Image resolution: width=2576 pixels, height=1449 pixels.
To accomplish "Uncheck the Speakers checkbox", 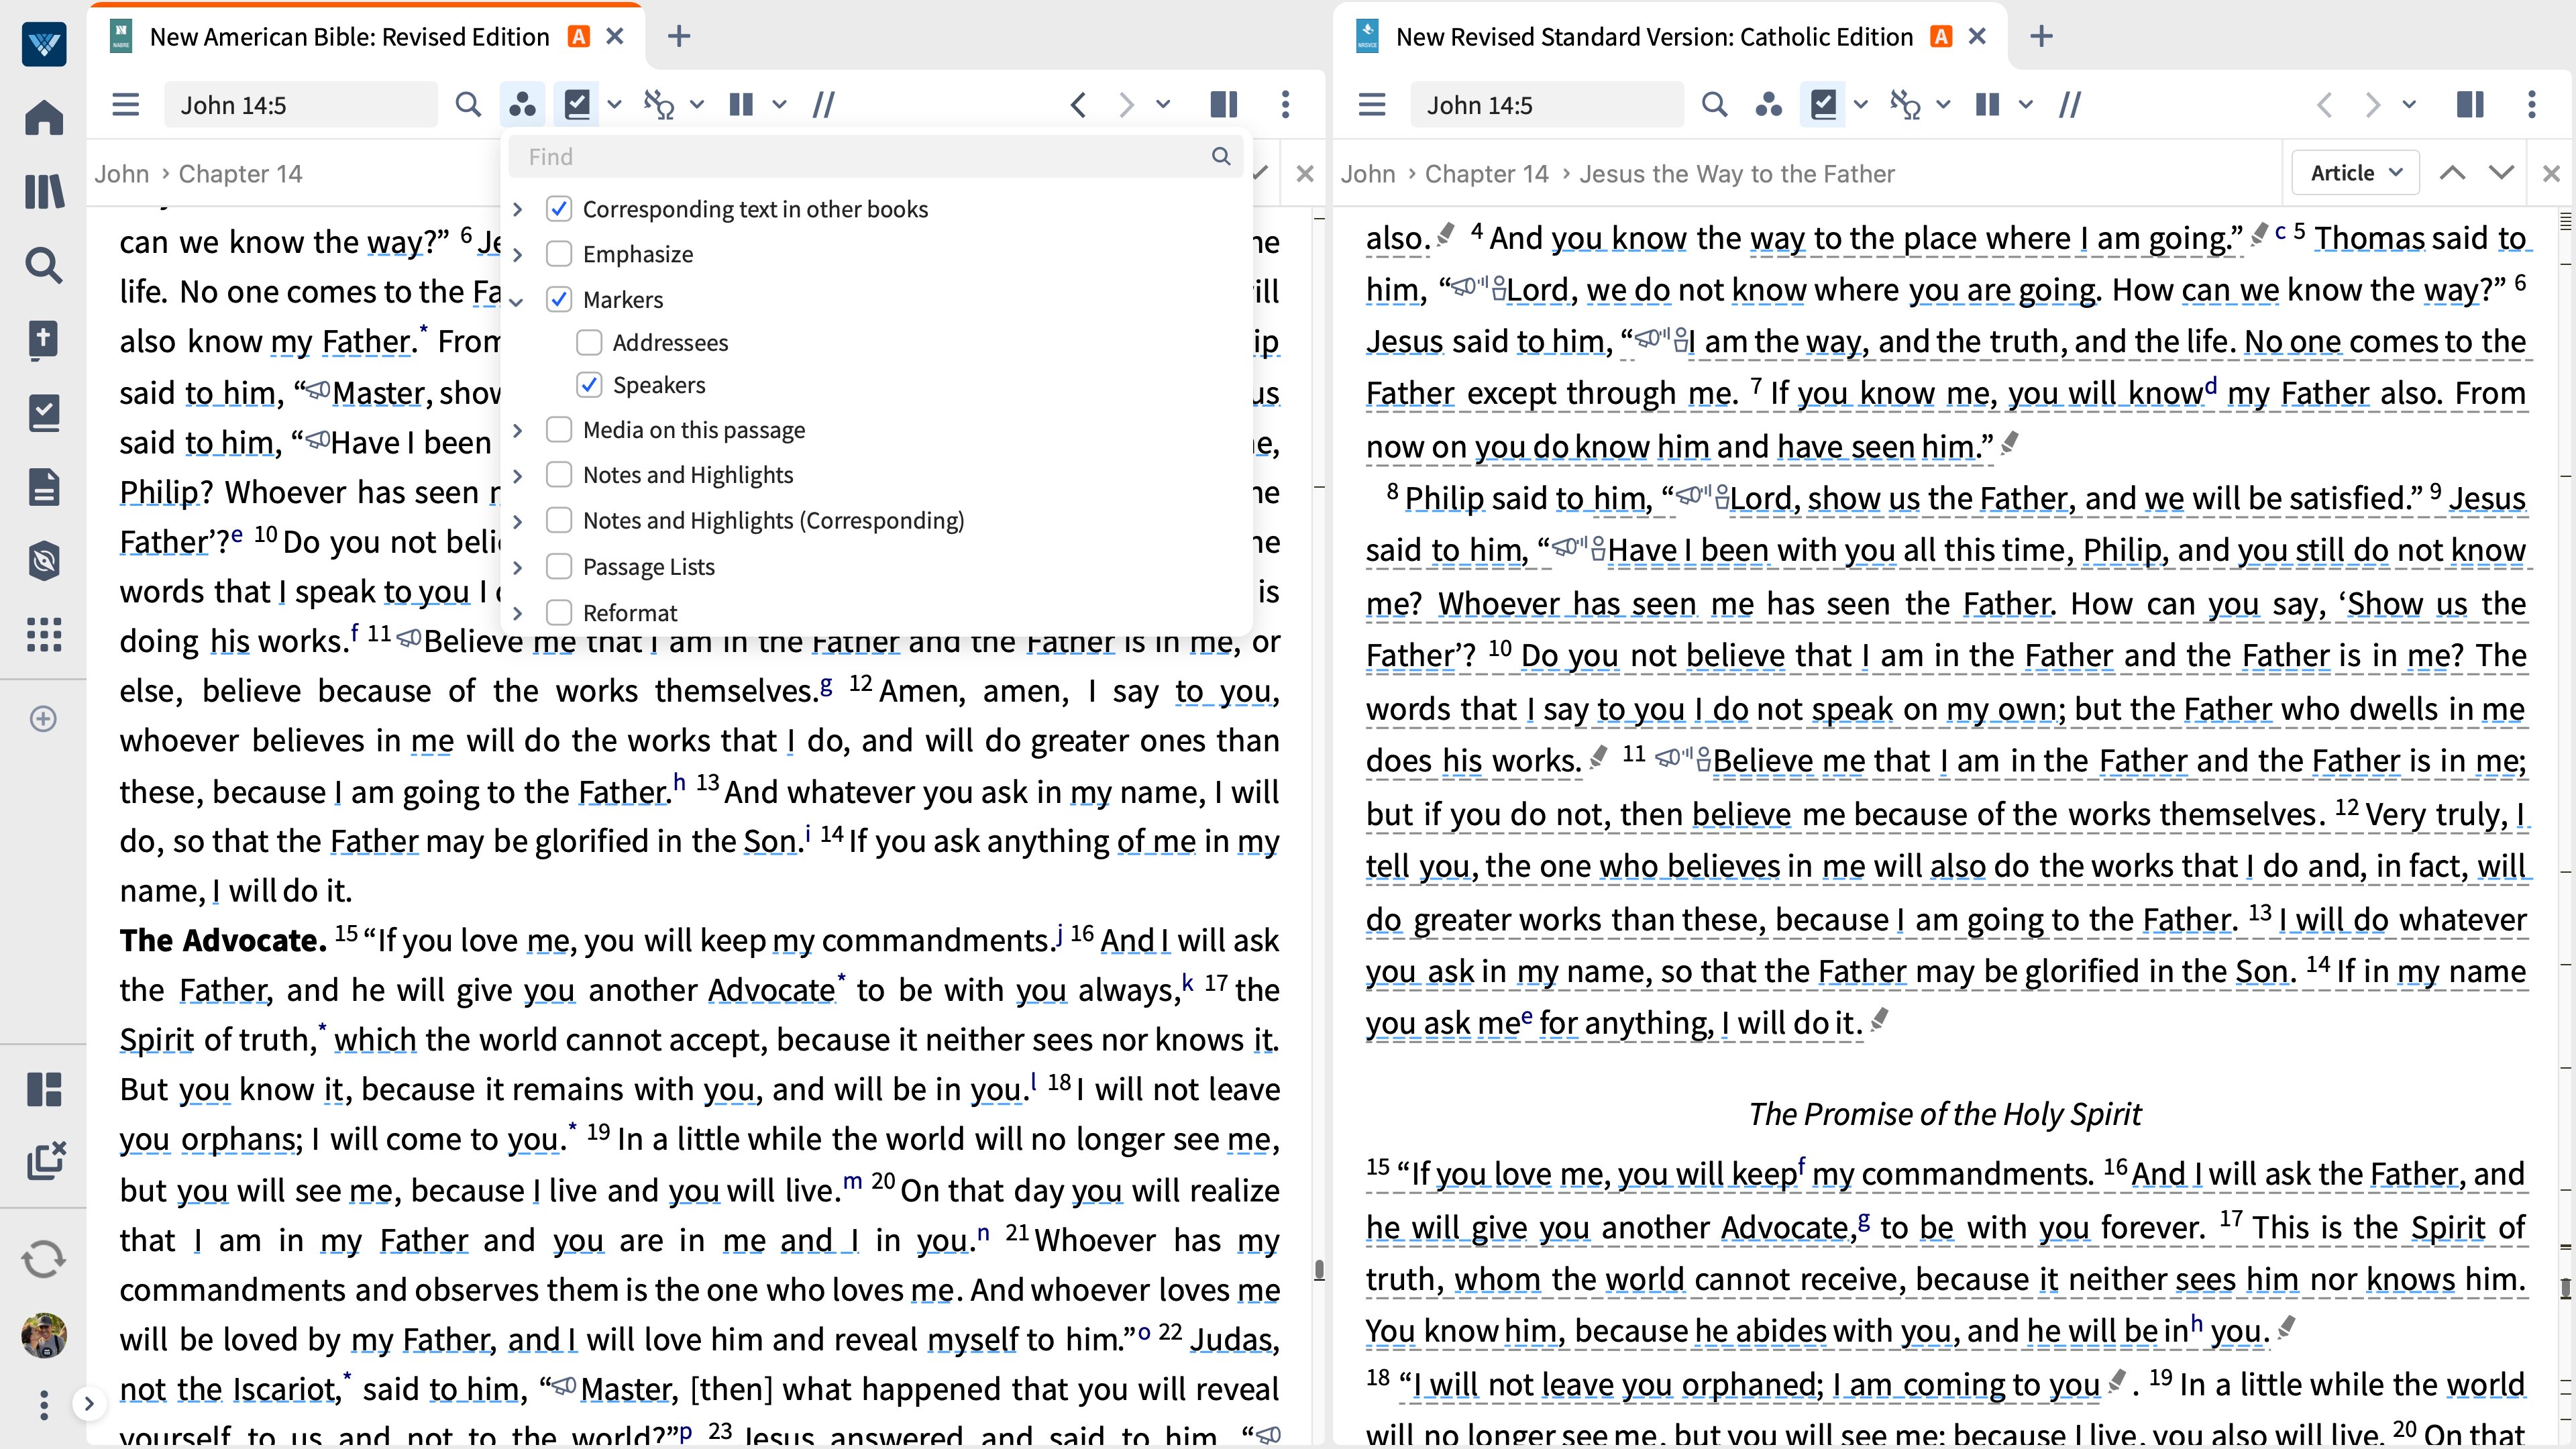I will (589, 385).
